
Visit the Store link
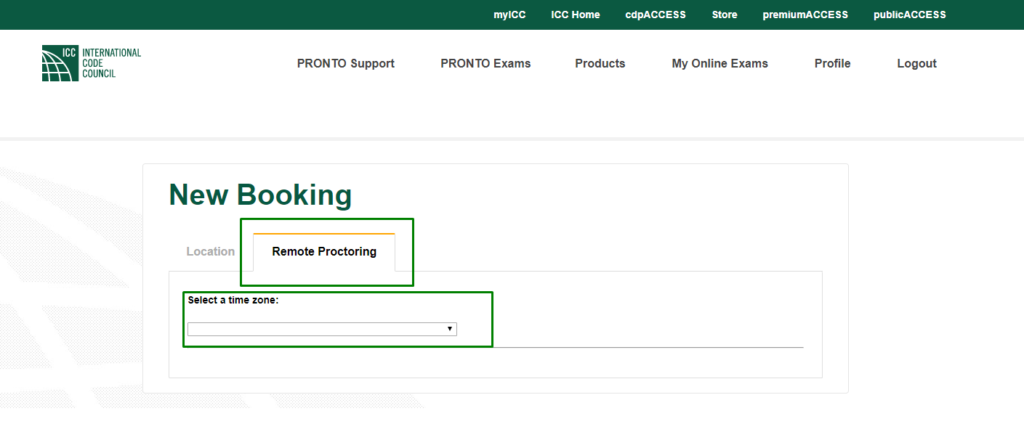pyautogui.click(x=724, y=15)
